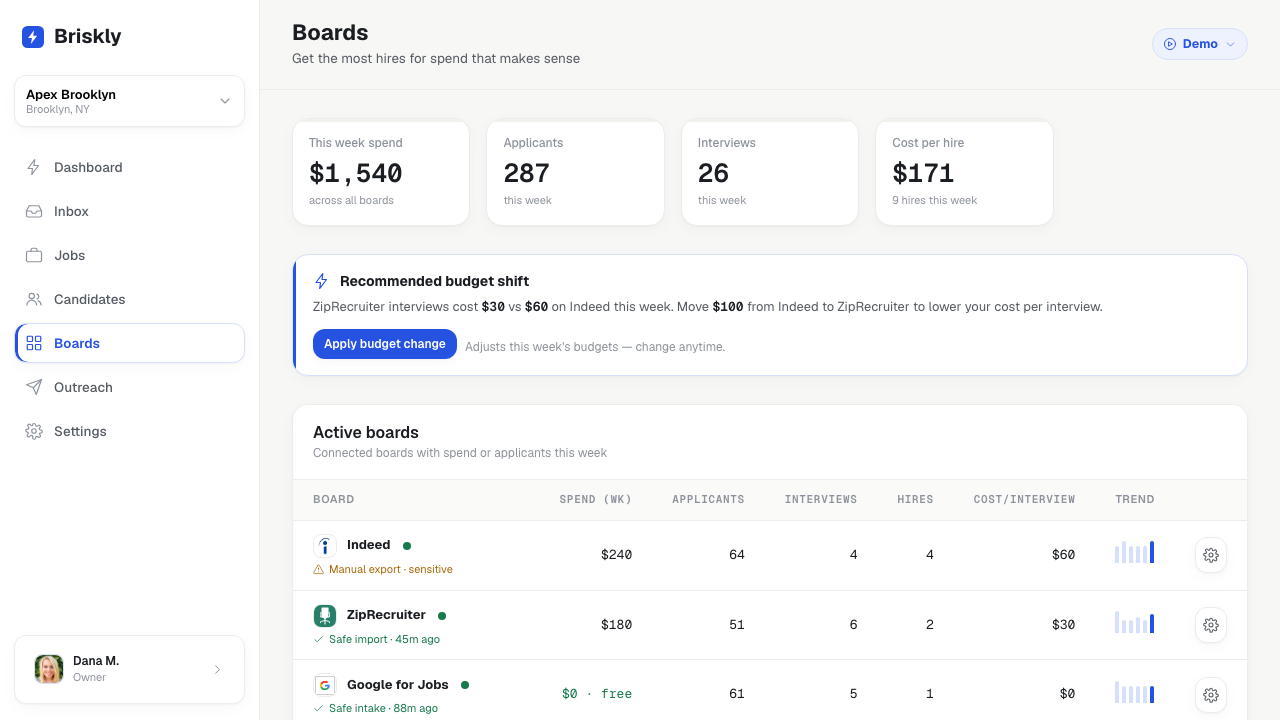Click Google for Jobs board name
The width and height of the screenshot is (1280, 720).
(397, 685)
